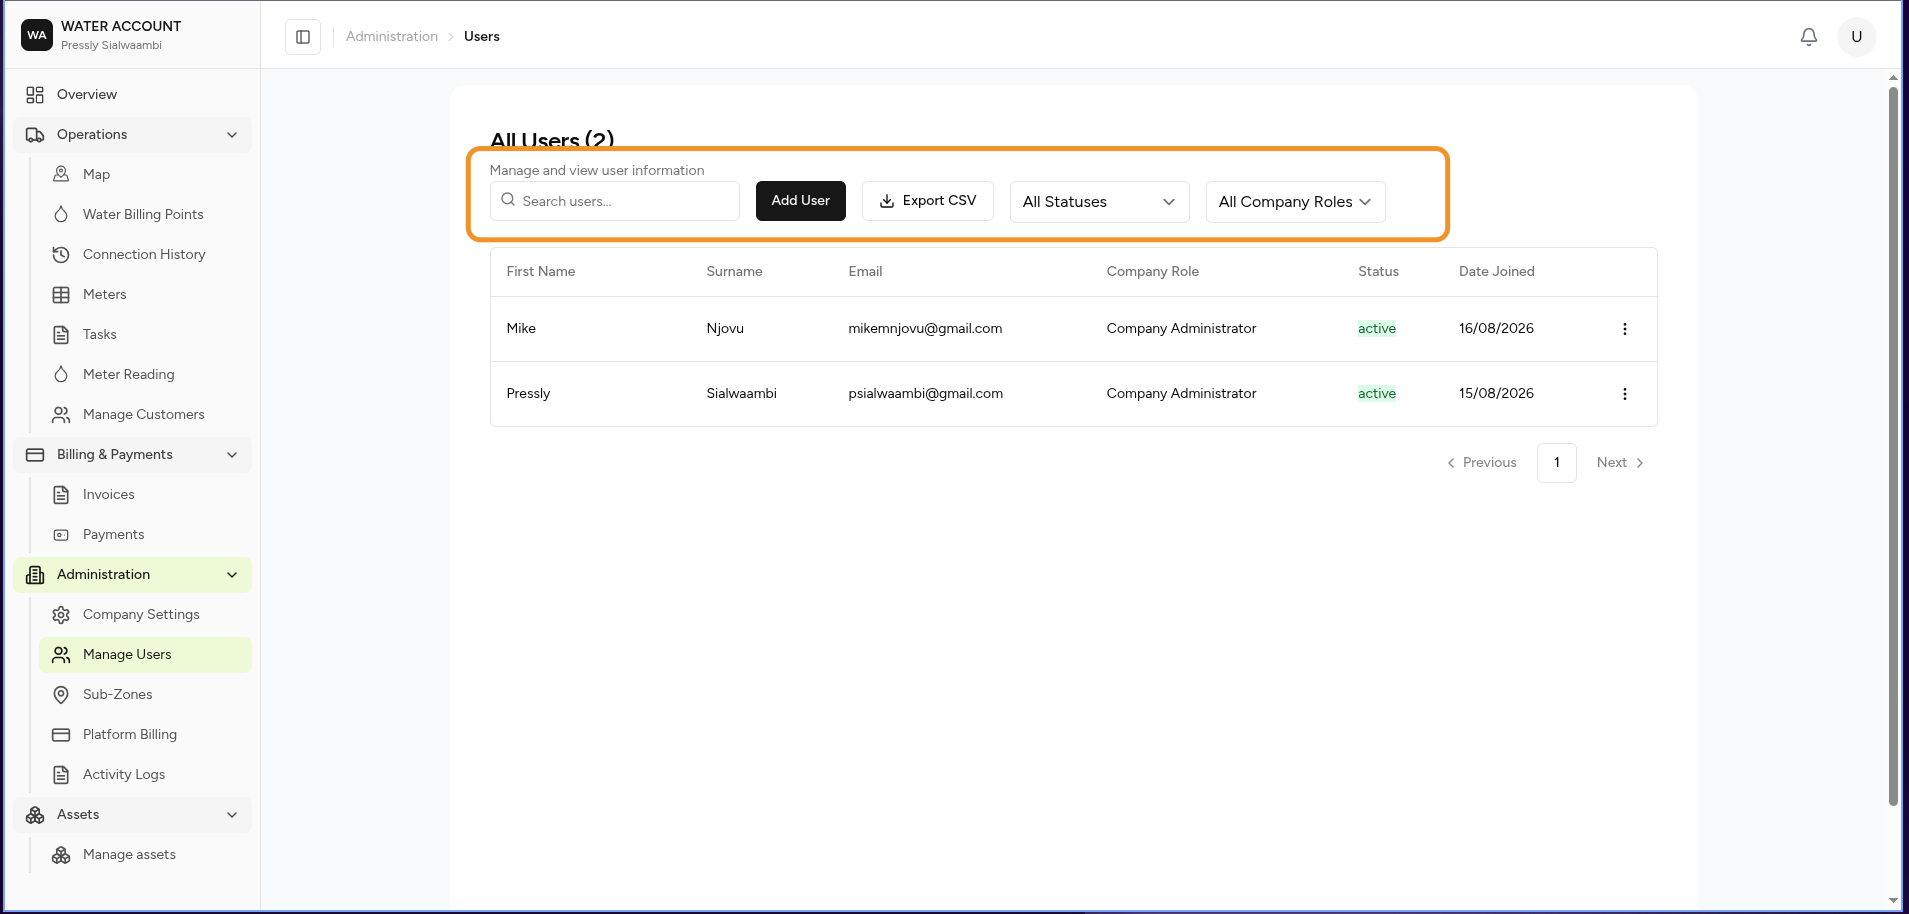Toggle the sidebar panel icon
1909x914 pixels.
303,37
